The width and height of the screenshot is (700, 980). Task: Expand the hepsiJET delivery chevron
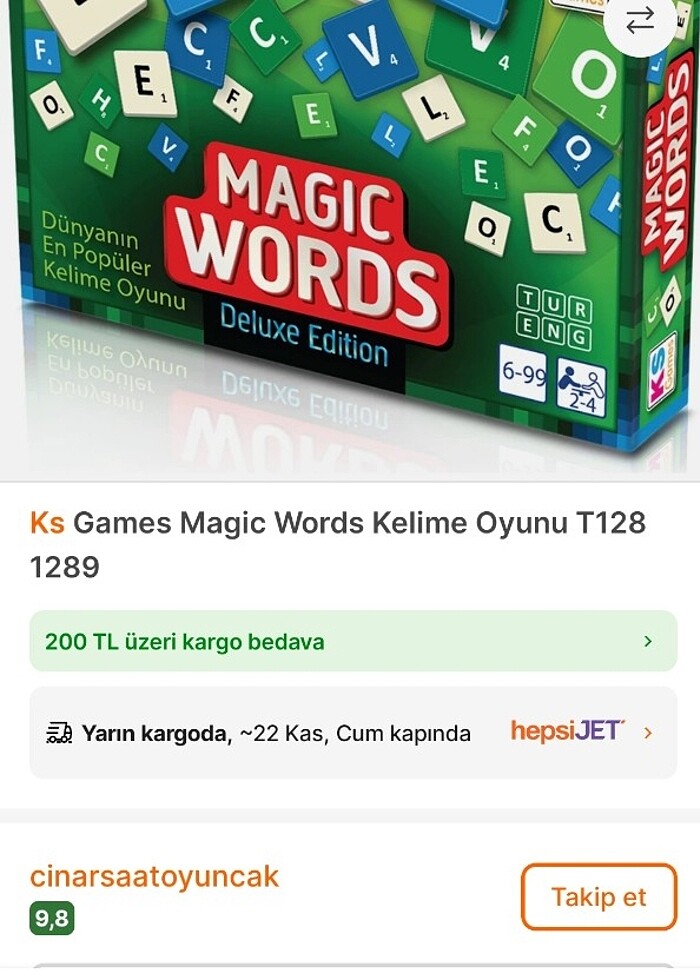click(648, 732)
